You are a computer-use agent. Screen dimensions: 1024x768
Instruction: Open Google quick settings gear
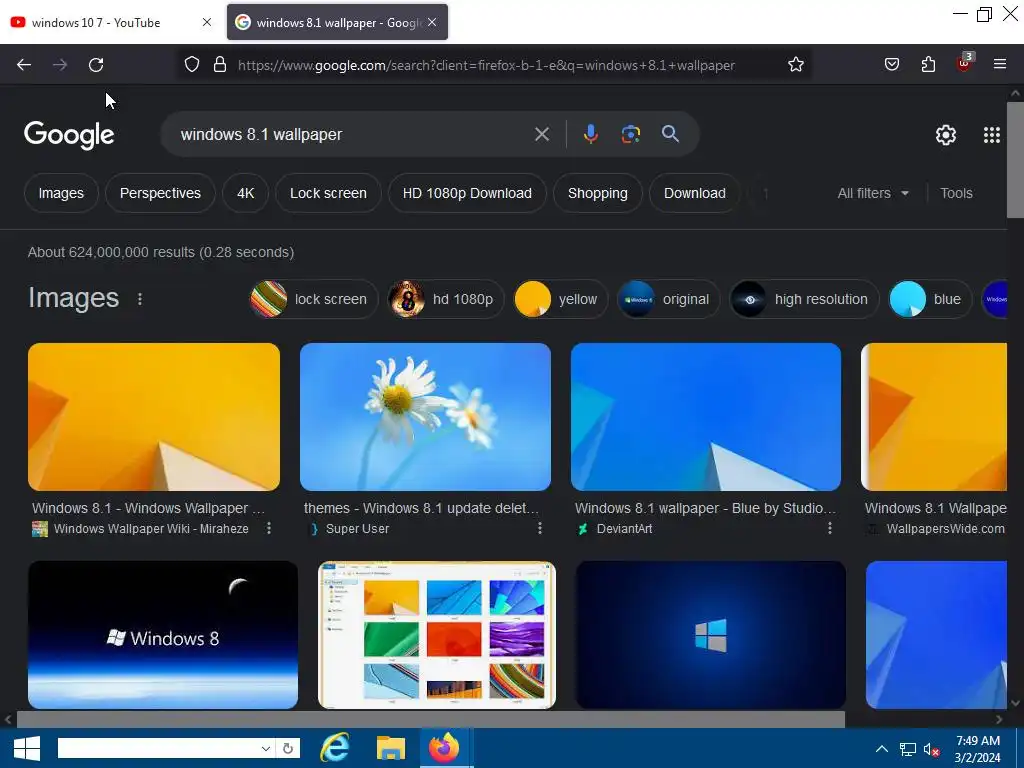click(946, 135)
